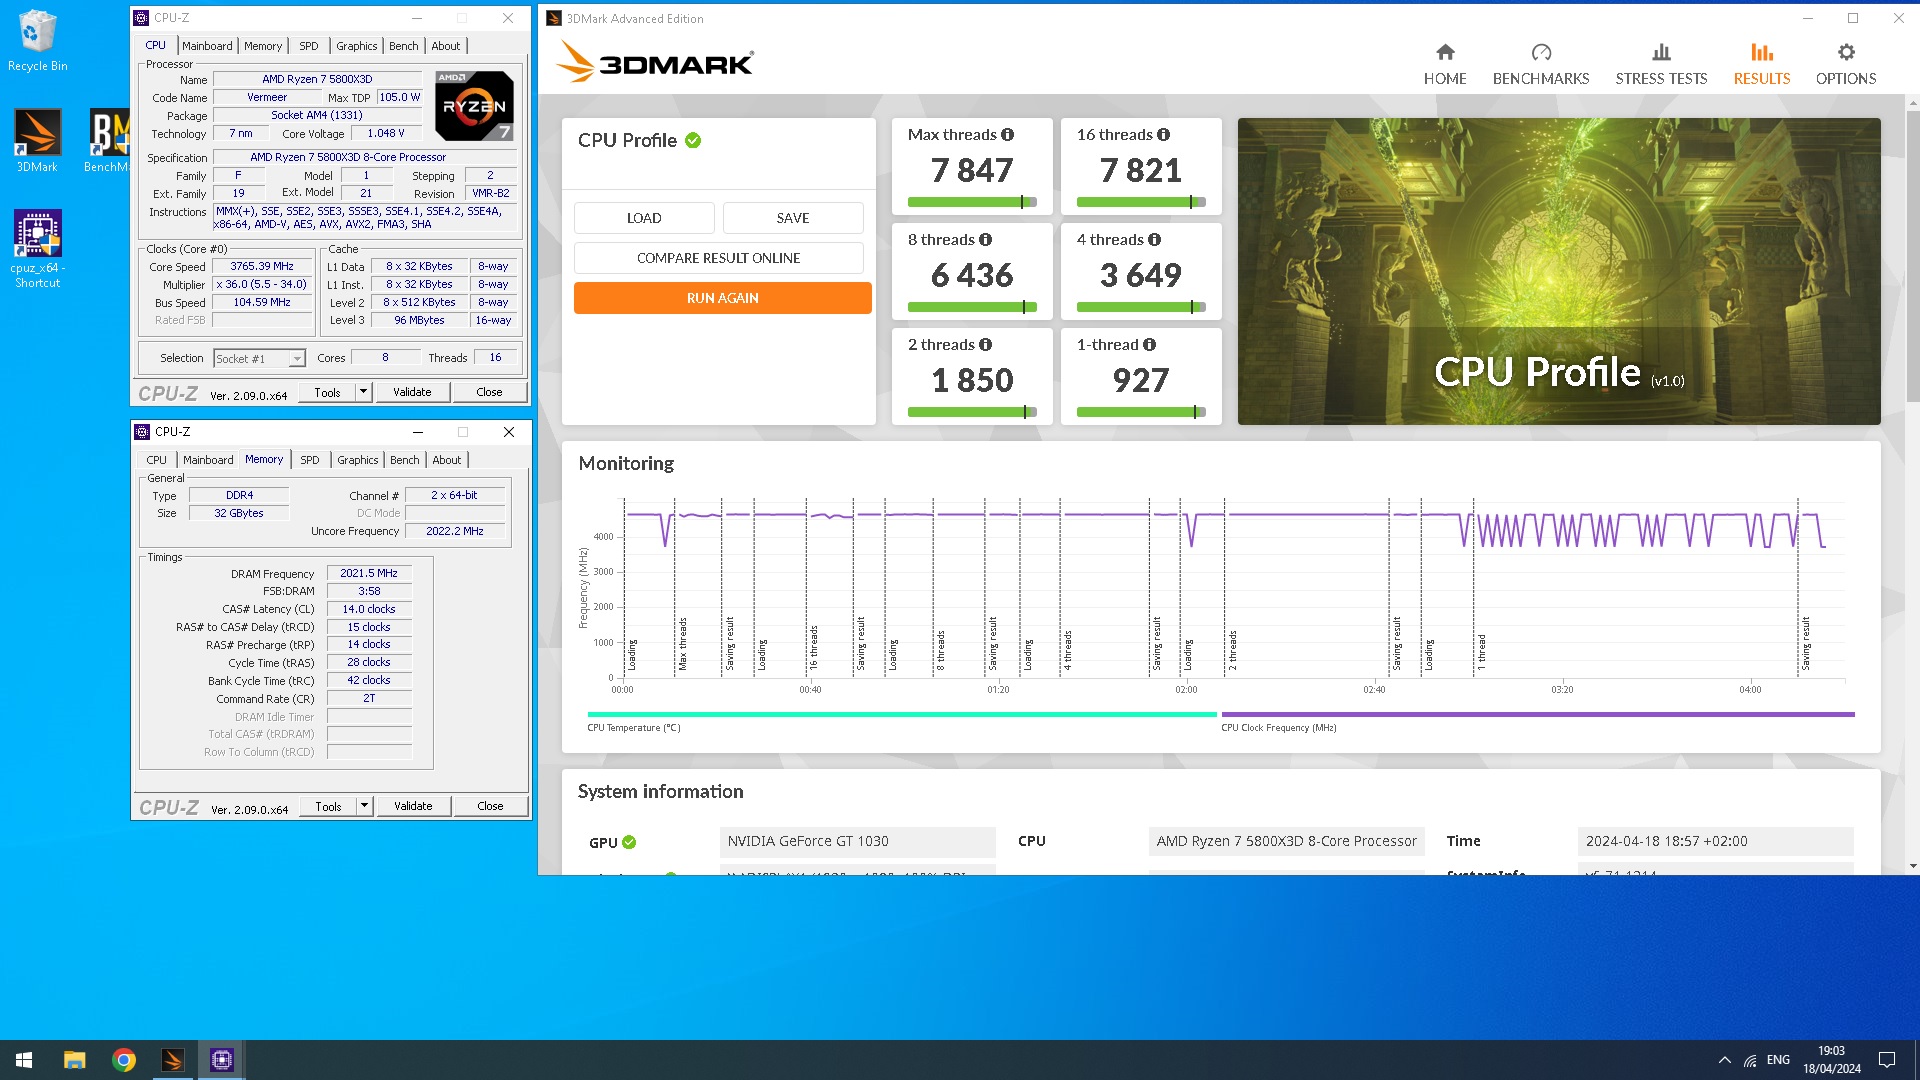The image size is (1920, 1080).
Task: Click the Core Speed value field
Action: tap(262, 267)
